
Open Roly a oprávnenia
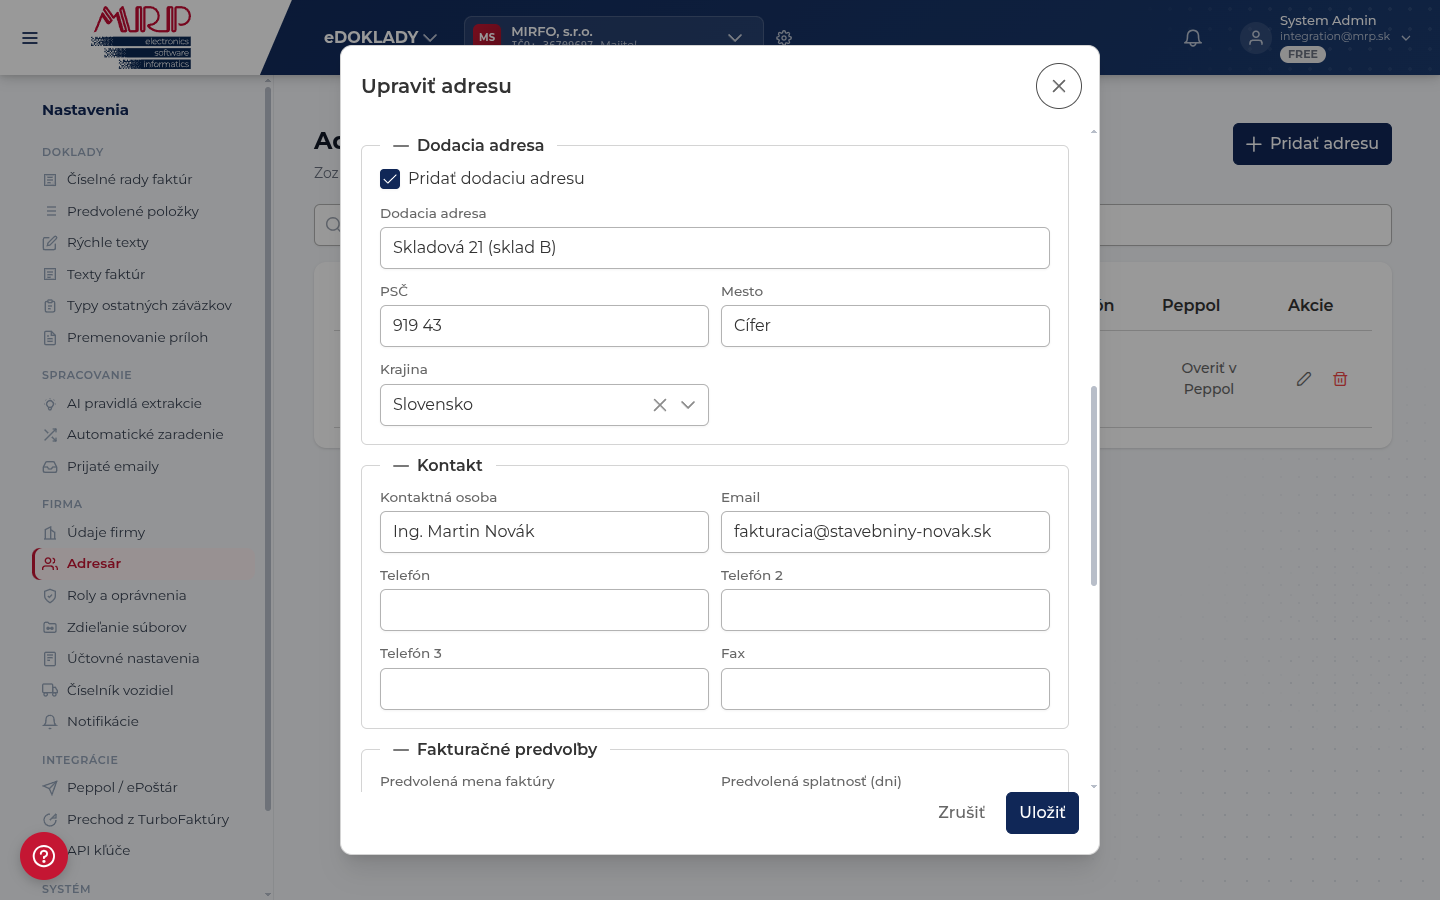pos(126,596)
